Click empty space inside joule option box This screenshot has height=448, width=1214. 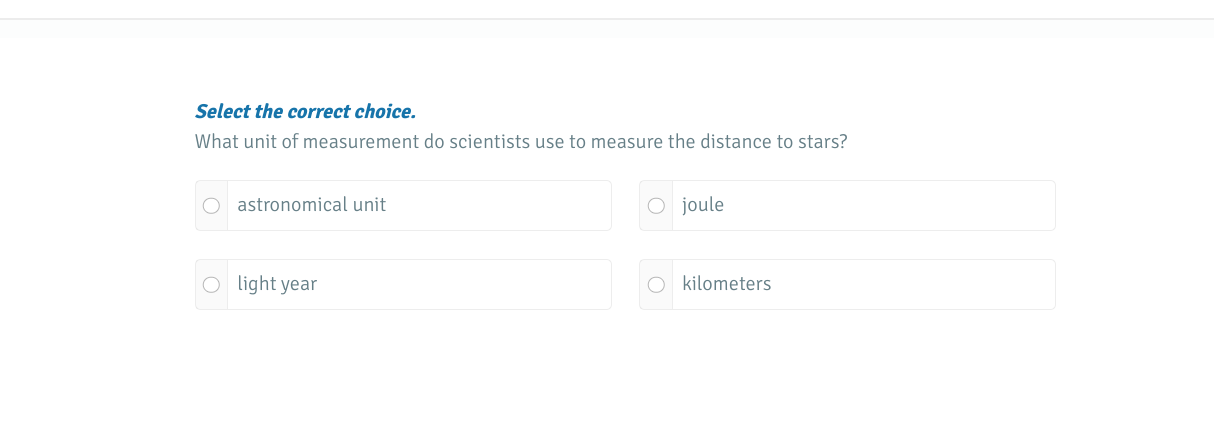coord(900,206)
